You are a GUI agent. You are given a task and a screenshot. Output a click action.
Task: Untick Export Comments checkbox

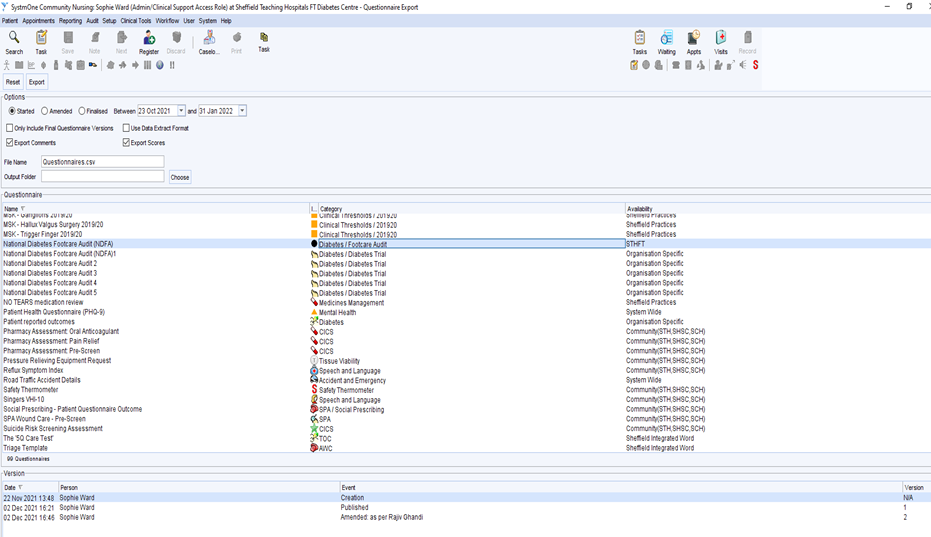tap(10, 143)
